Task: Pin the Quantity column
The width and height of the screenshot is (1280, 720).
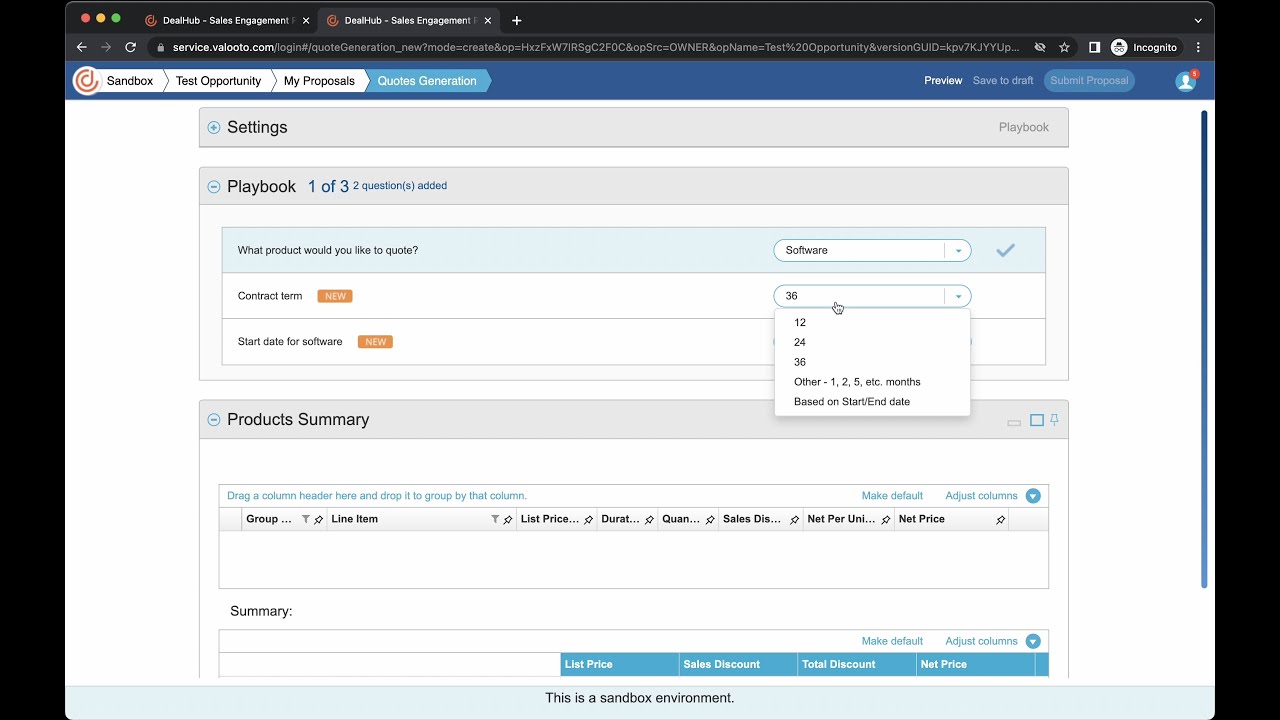Action: tap(711, 520)
